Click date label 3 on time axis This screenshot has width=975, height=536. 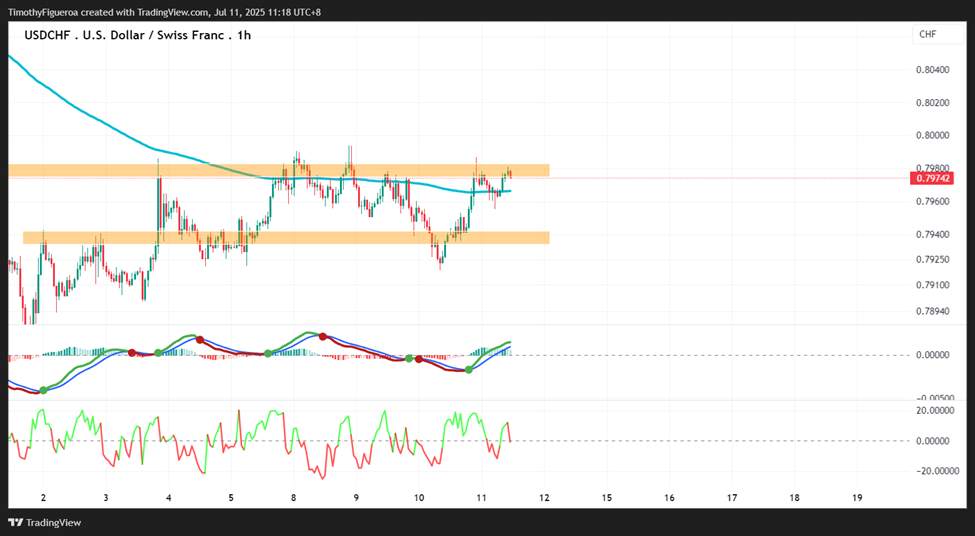point(106,498)
